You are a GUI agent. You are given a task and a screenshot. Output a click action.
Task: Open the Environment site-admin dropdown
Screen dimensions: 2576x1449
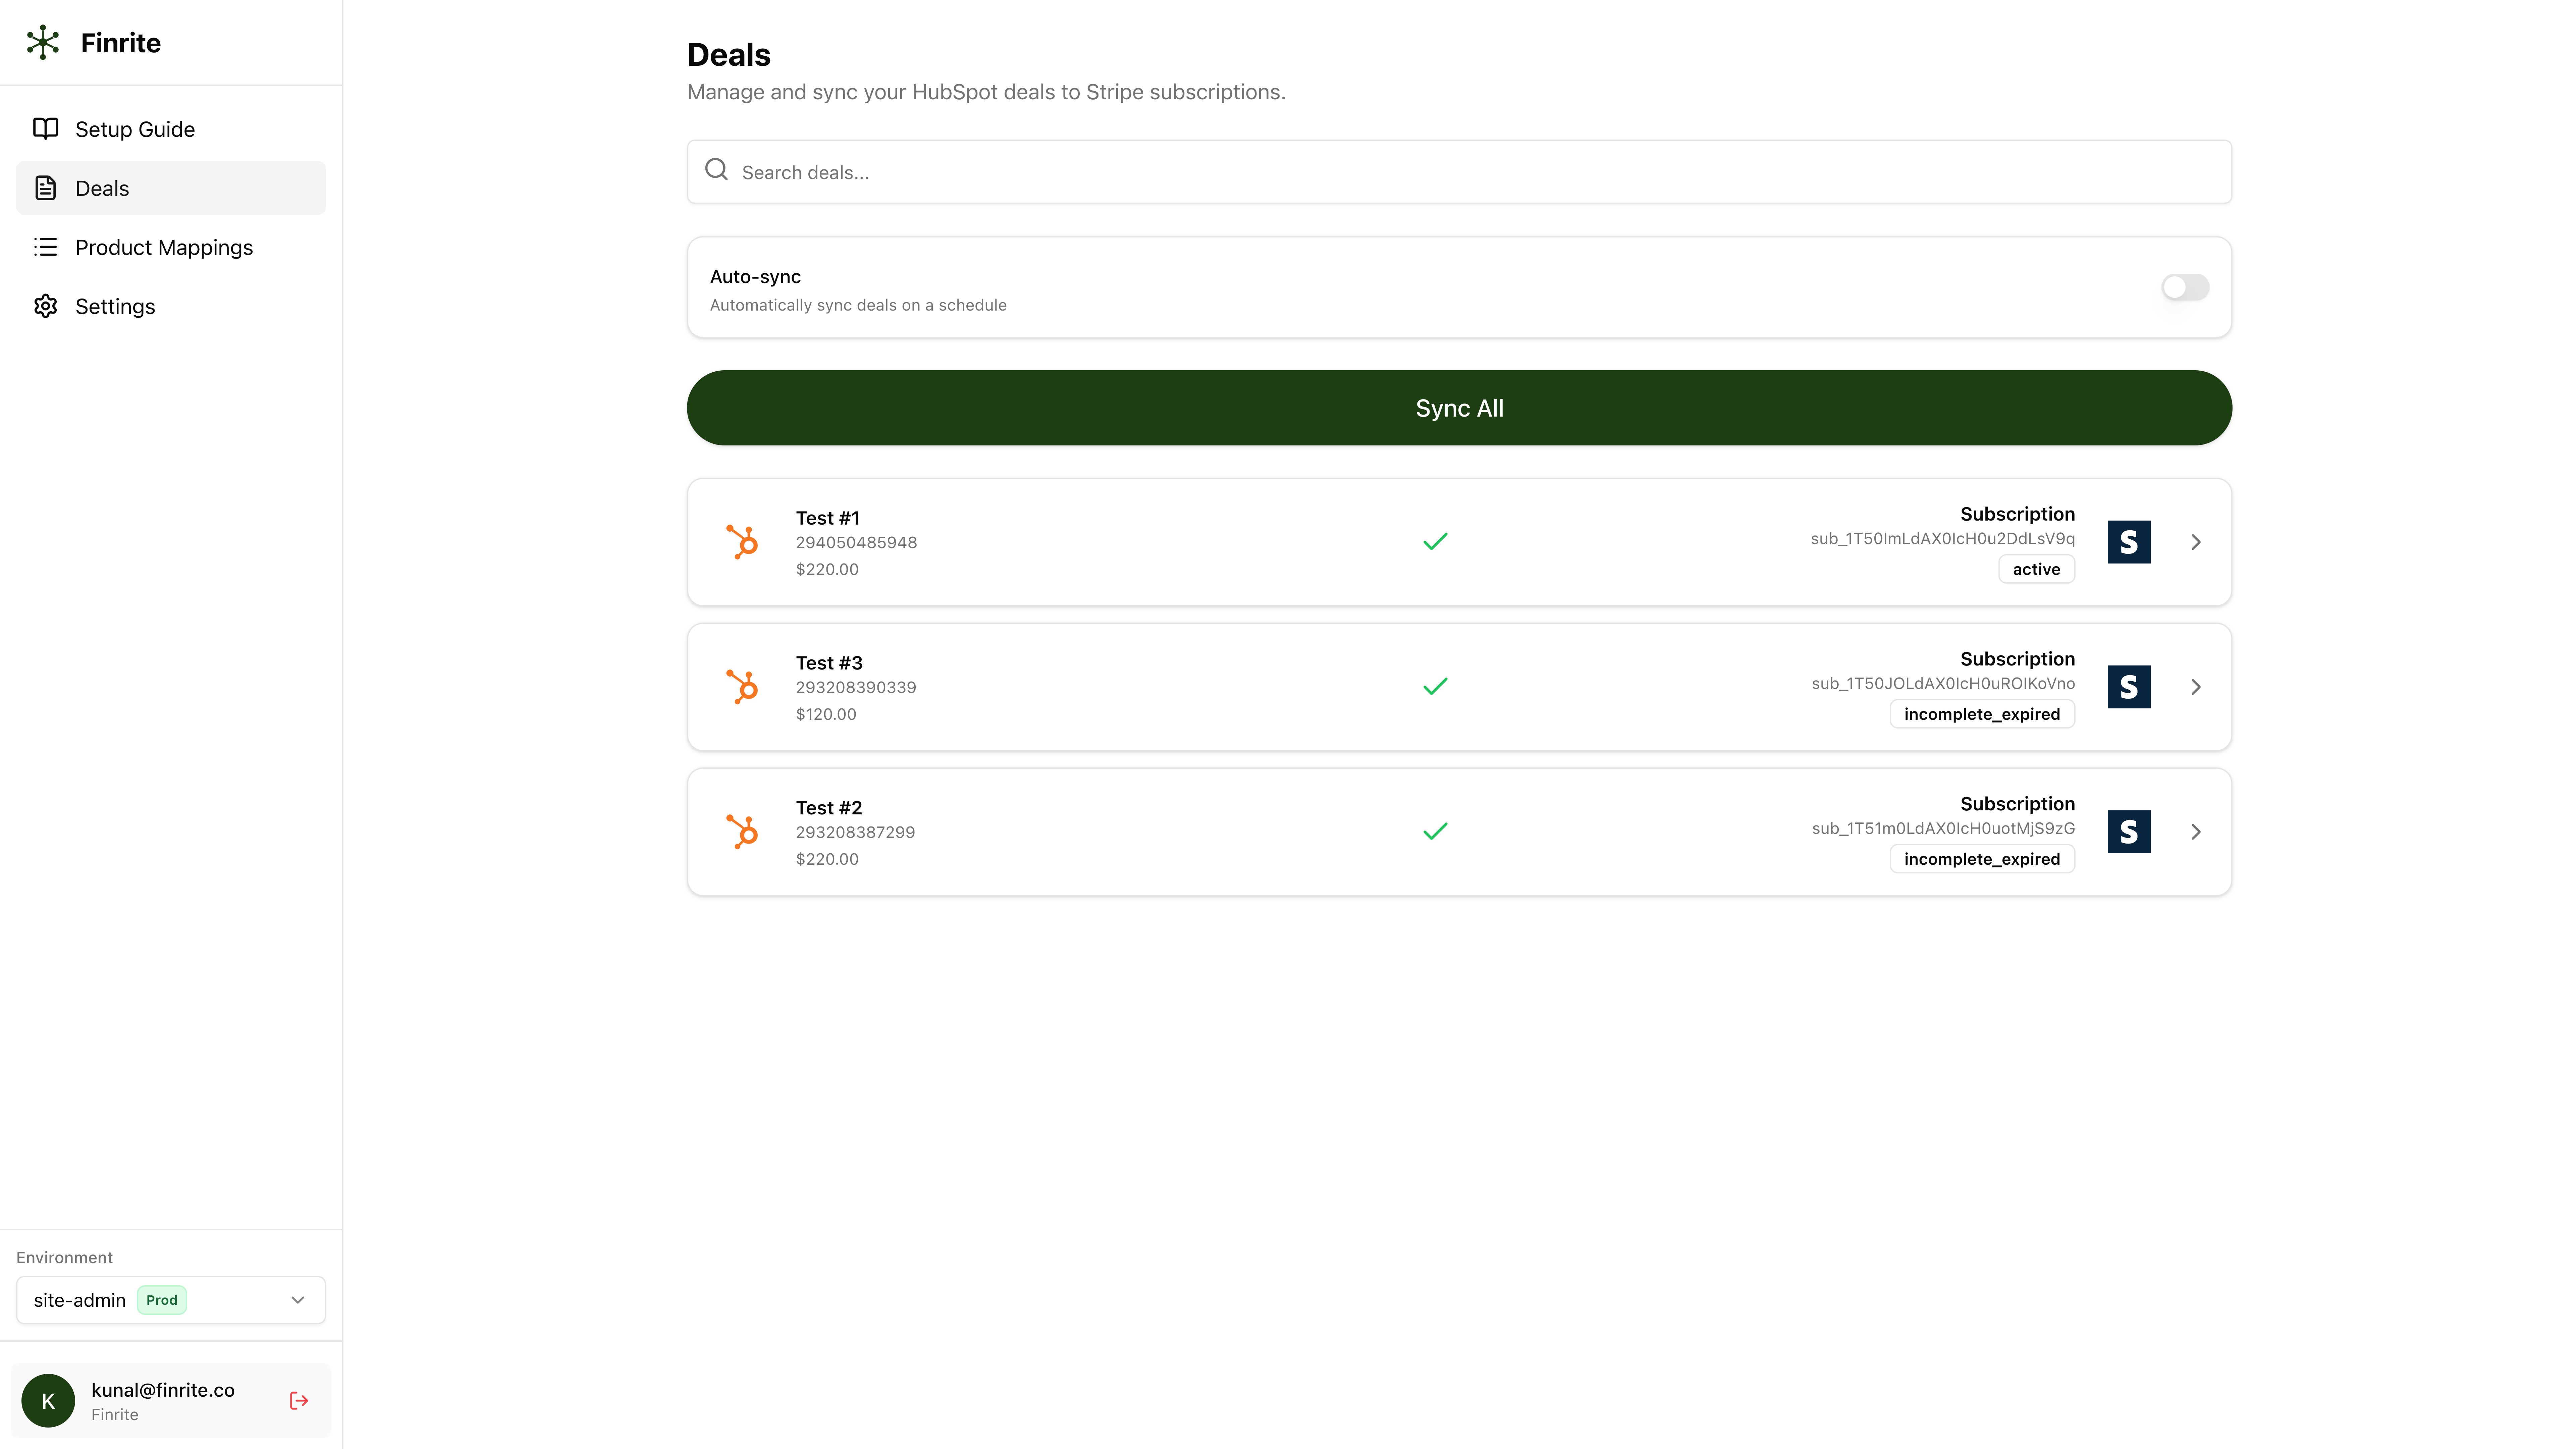pyautogui.click(x=170, y=1300)
